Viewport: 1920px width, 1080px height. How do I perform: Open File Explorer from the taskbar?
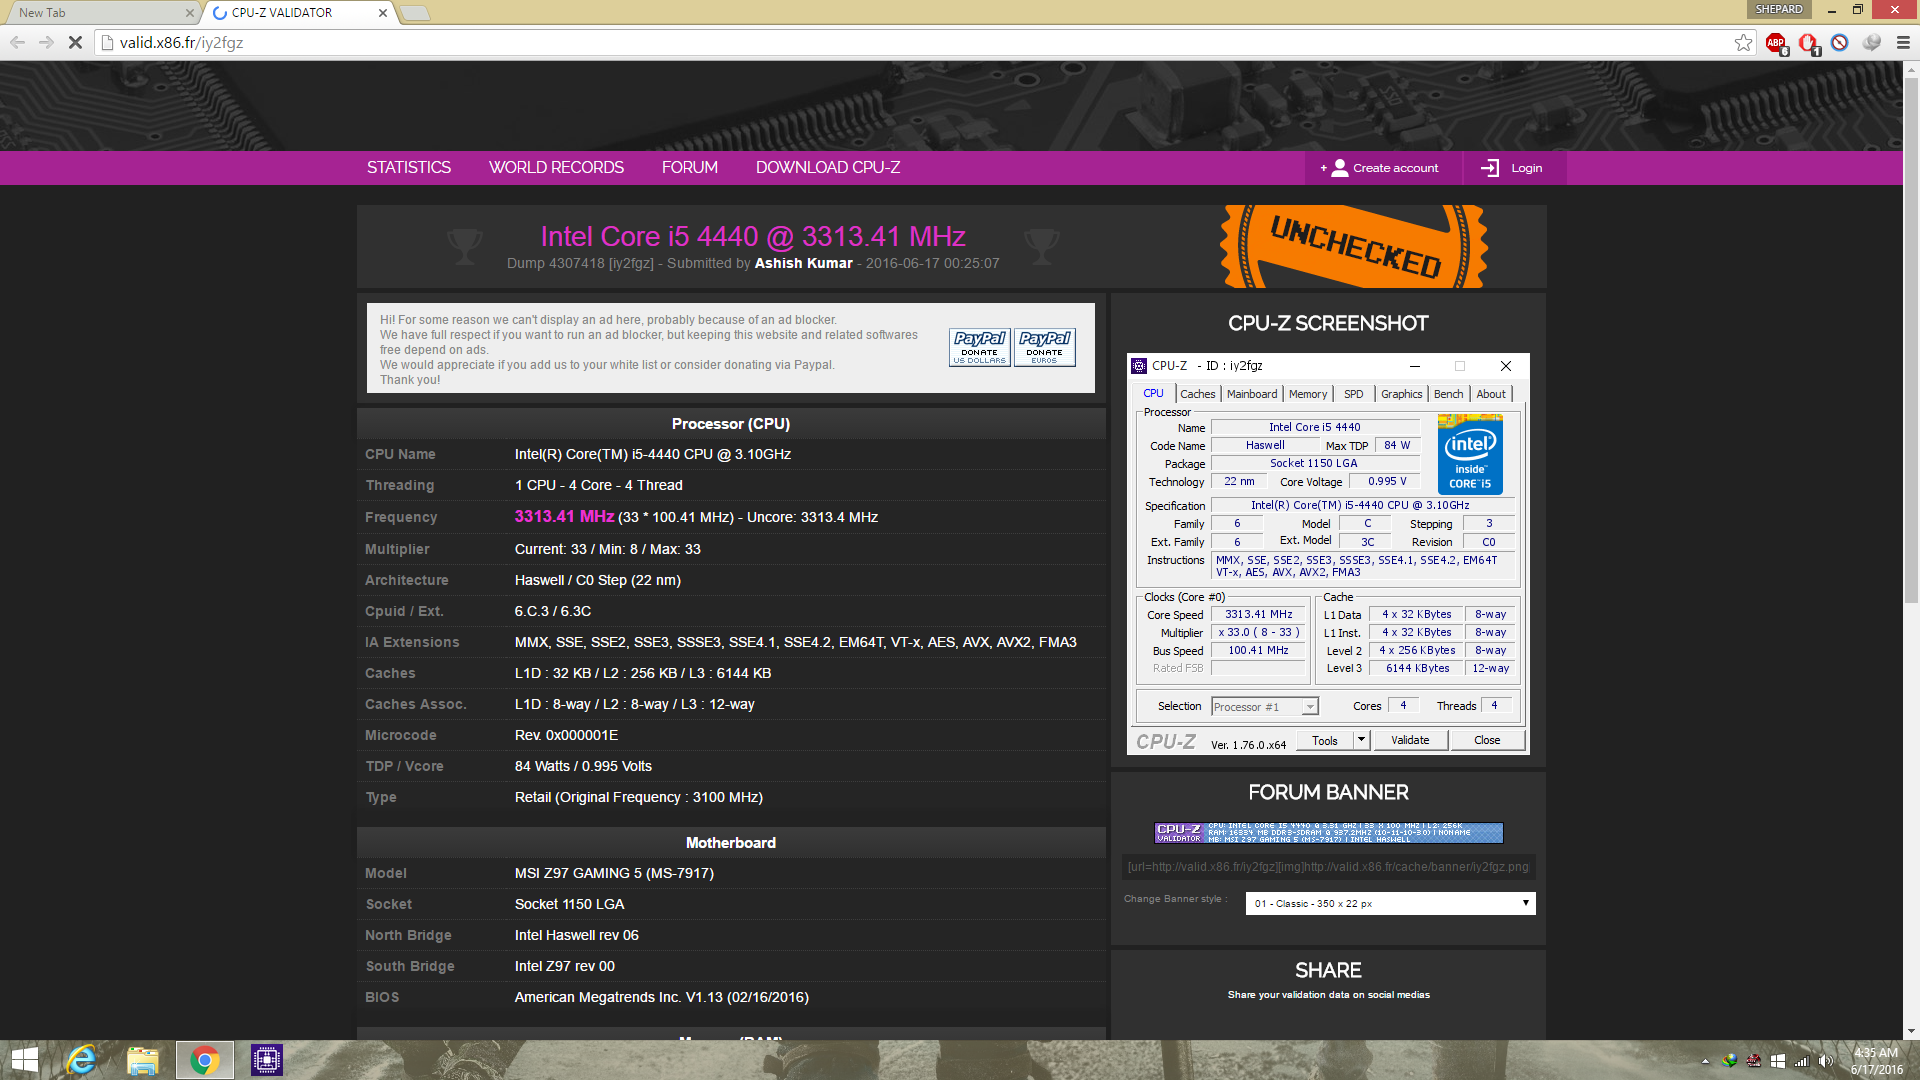point(143,1060)
